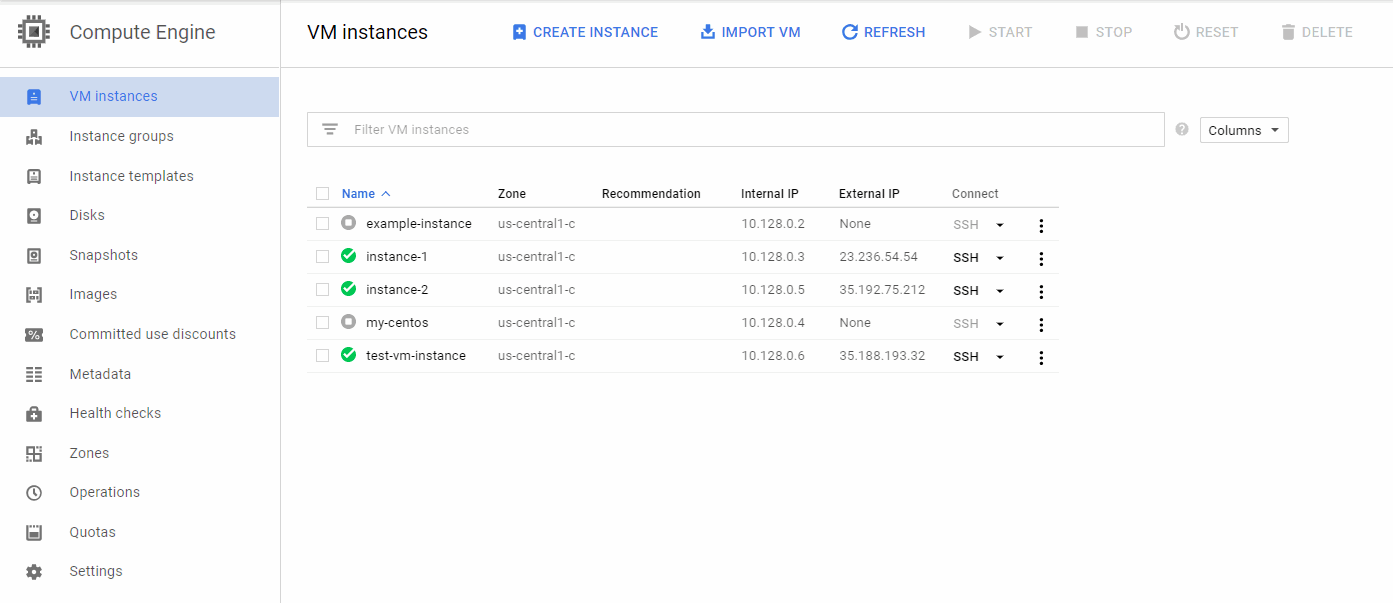Open the Disks section
Screen dimensions: 1393x603
pyautogui.click(x=88, y=214)
